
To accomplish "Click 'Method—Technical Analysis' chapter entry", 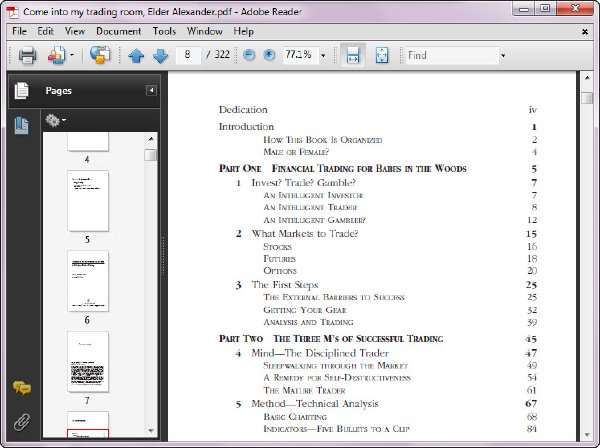I will point(315,404).
